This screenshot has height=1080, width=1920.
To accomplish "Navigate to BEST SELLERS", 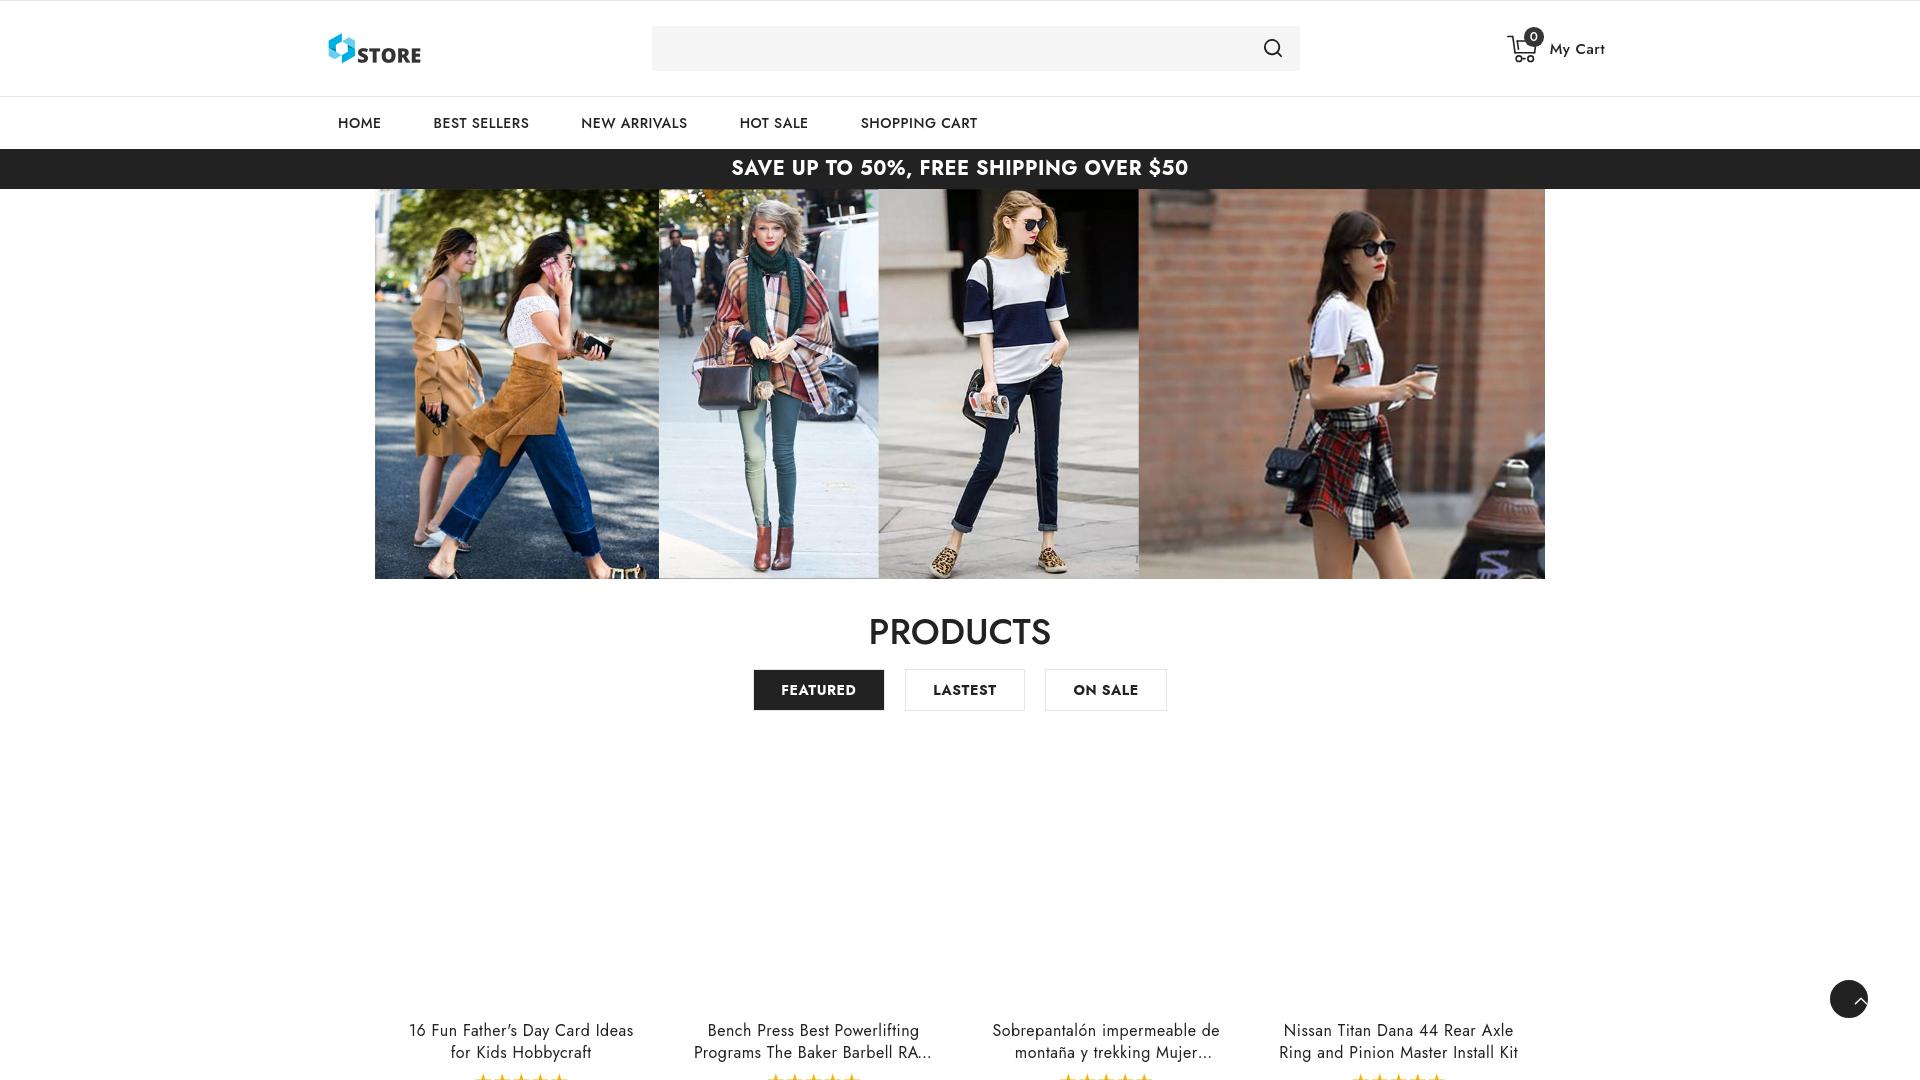I will coord(481,123).
